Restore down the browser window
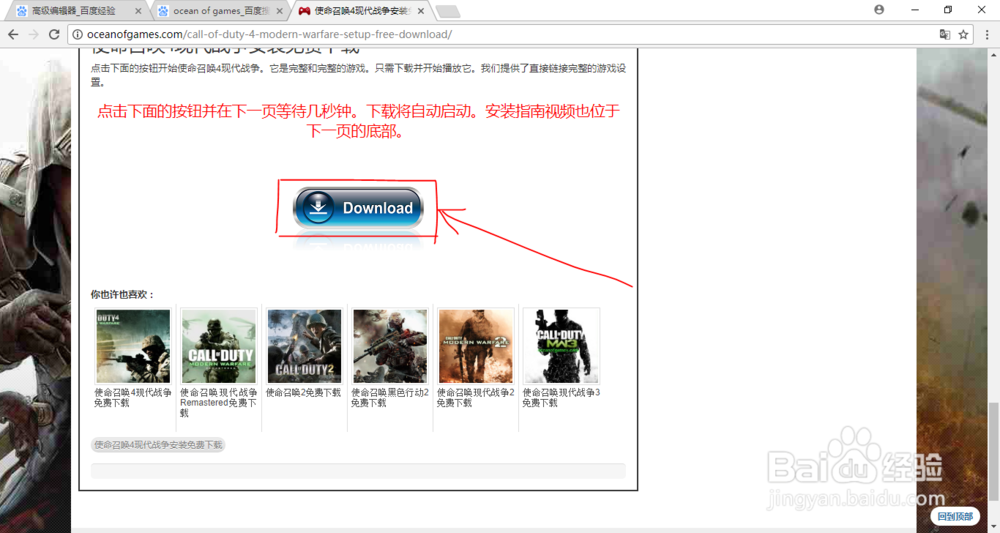This screenshot has width=1000, height=533. [948, 10]
